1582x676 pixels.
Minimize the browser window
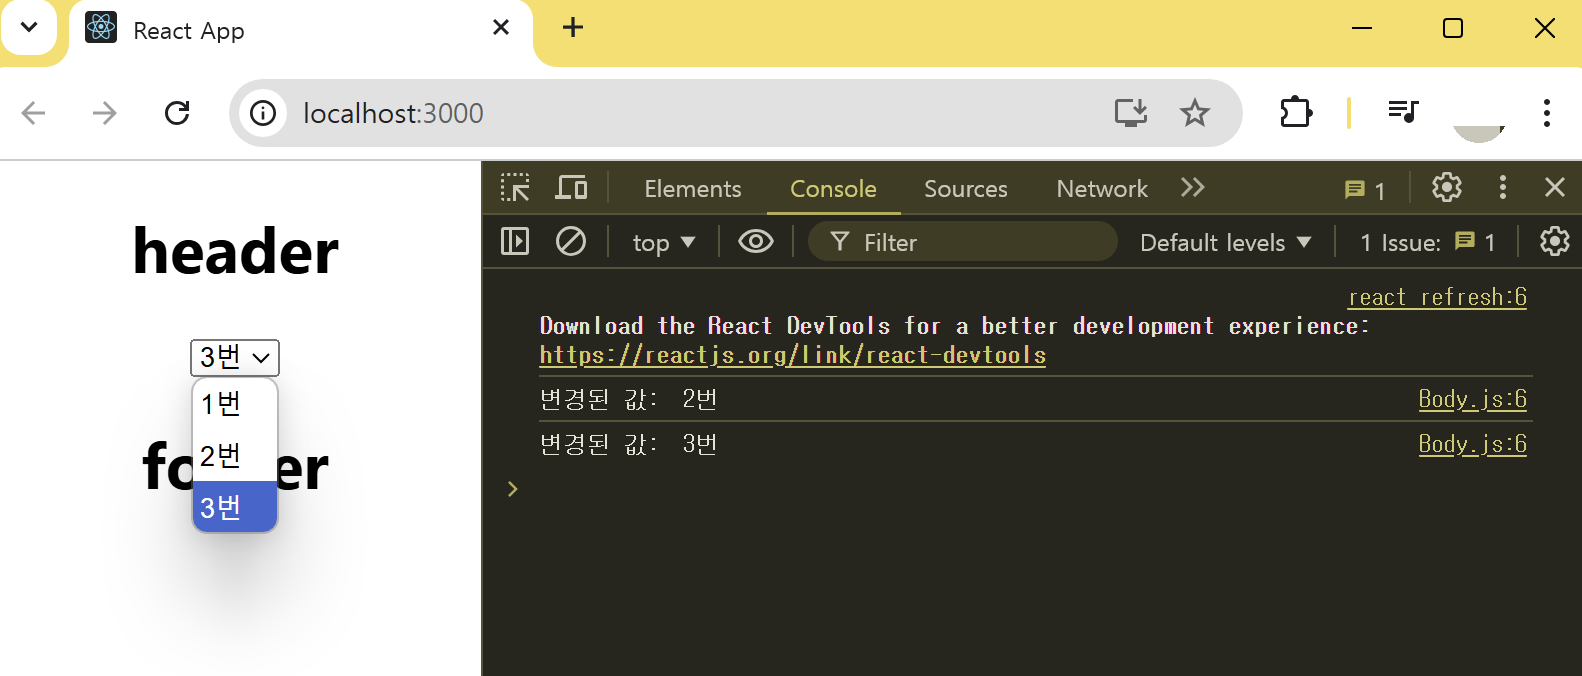pos(1362,28)
